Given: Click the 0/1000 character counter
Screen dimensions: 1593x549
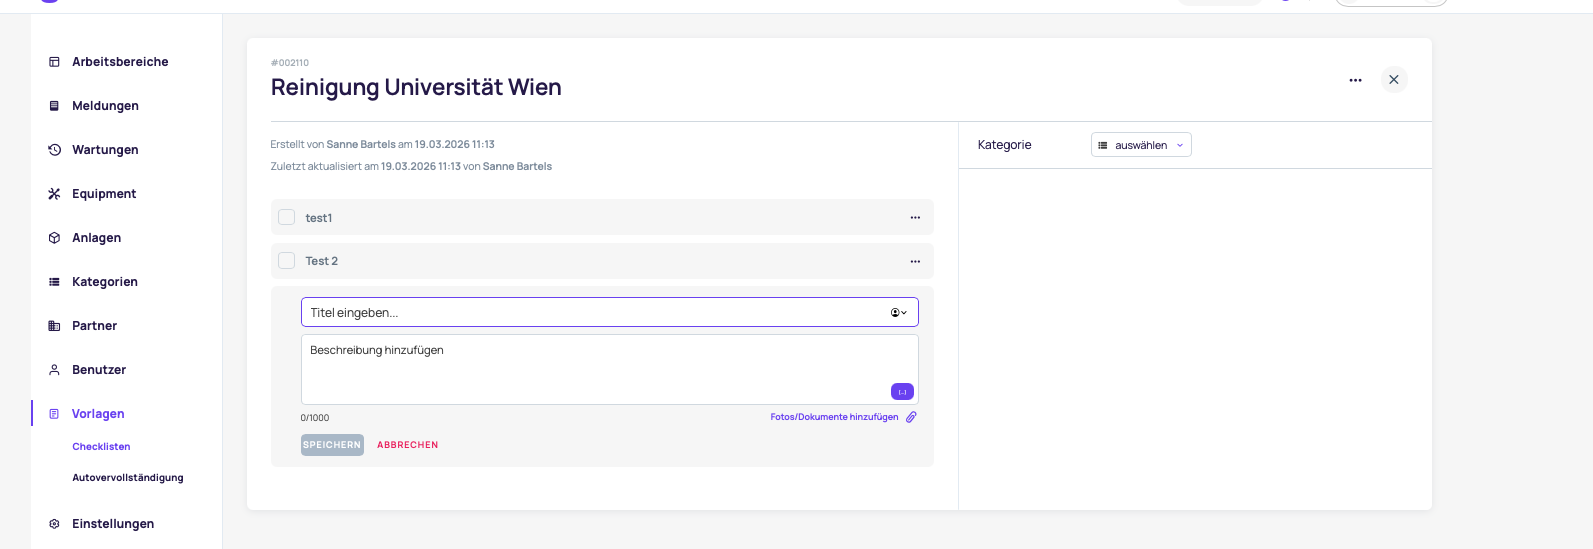Looking at the screenshot, I should (315, 418).
